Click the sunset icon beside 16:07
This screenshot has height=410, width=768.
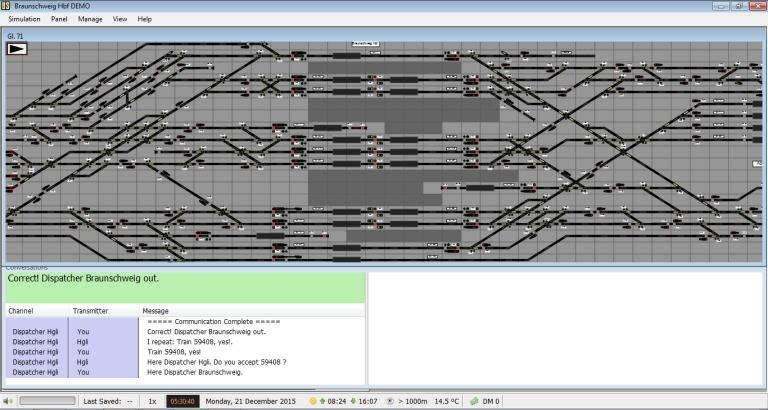point(354,401)
